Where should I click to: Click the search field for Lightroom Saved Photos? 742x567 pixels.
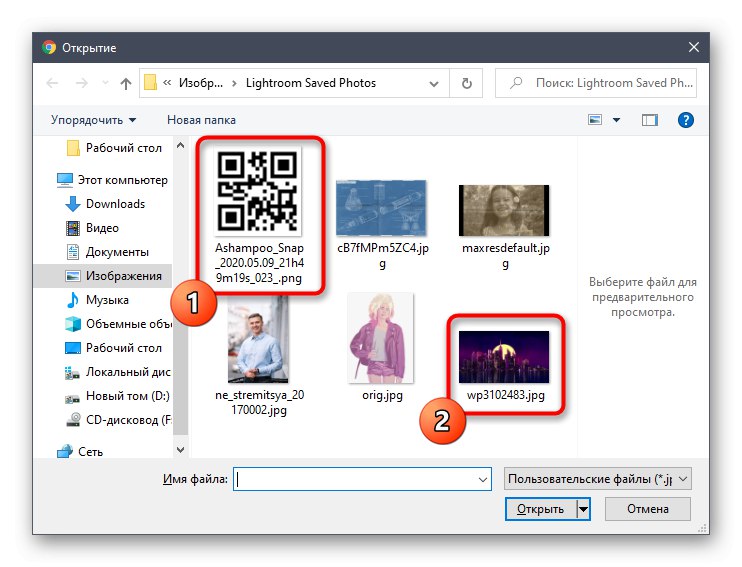[596, 83]
